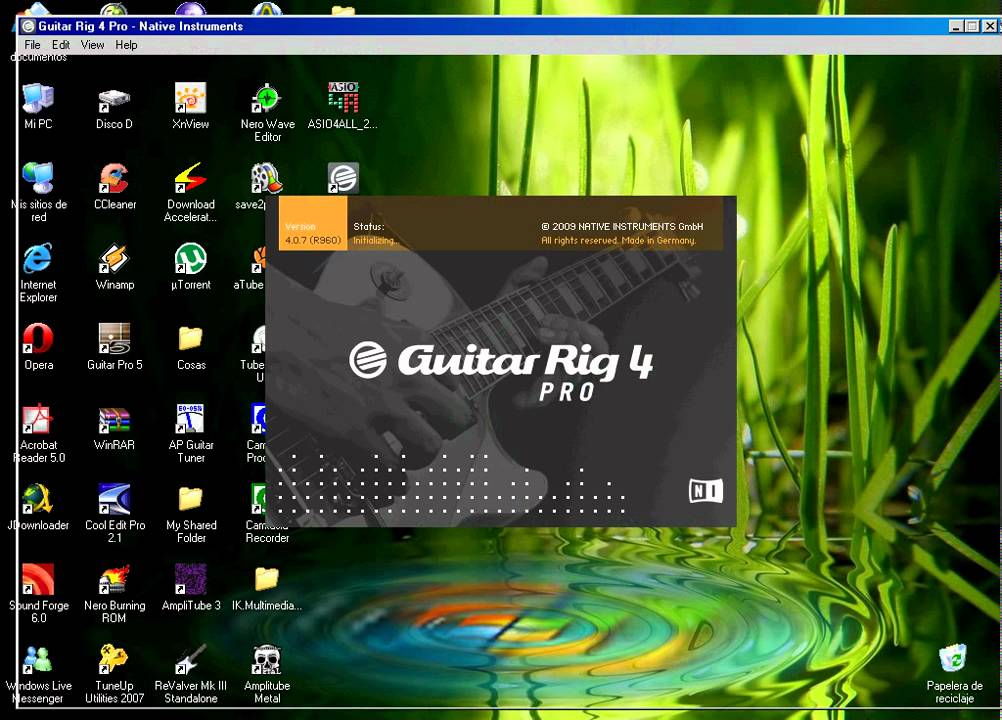Select the Download Accelerator icon
This screenshot has height=720, width=1002.
[190, 178]
